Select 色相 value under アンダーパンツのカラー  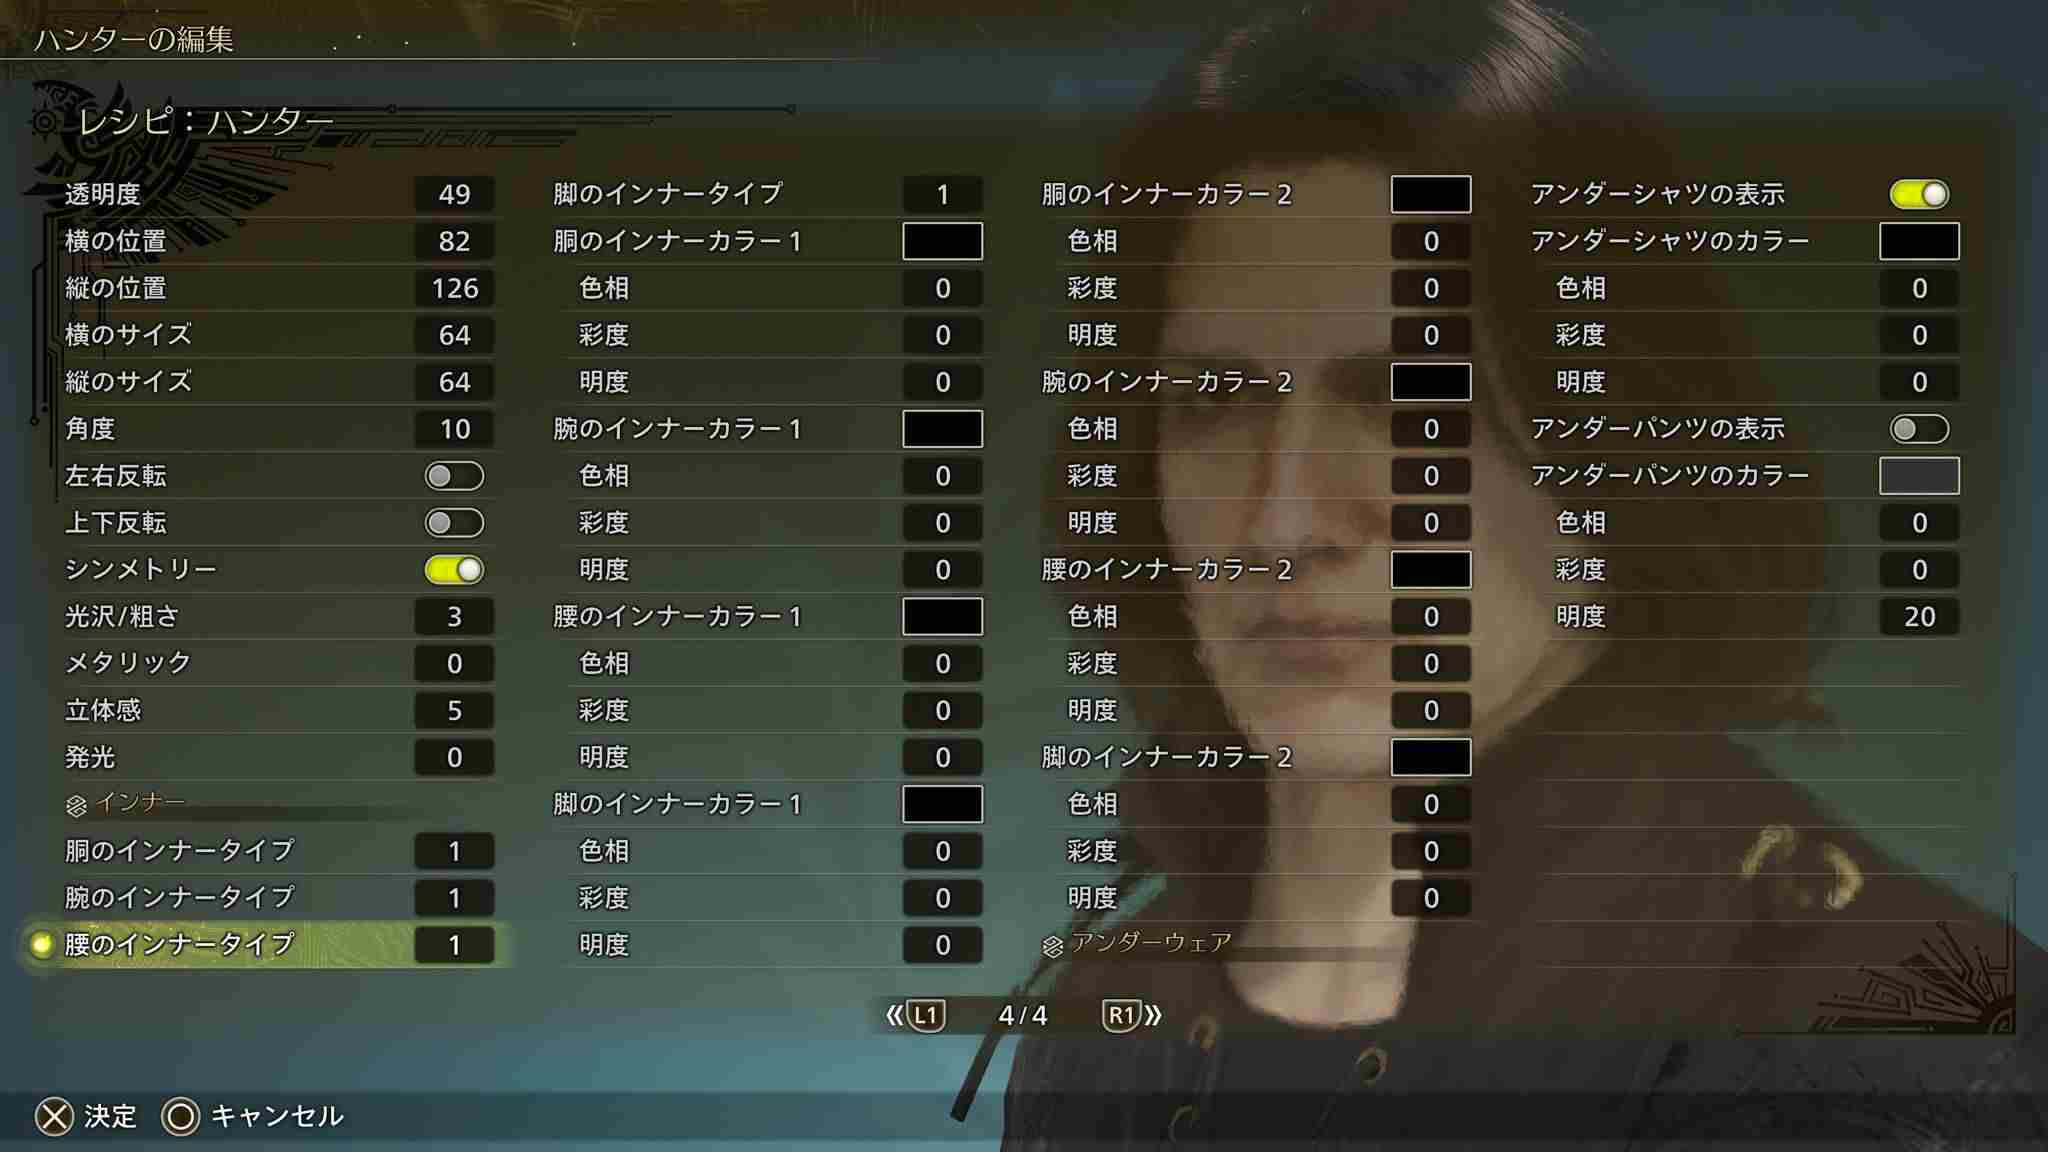click(1919, 523)
